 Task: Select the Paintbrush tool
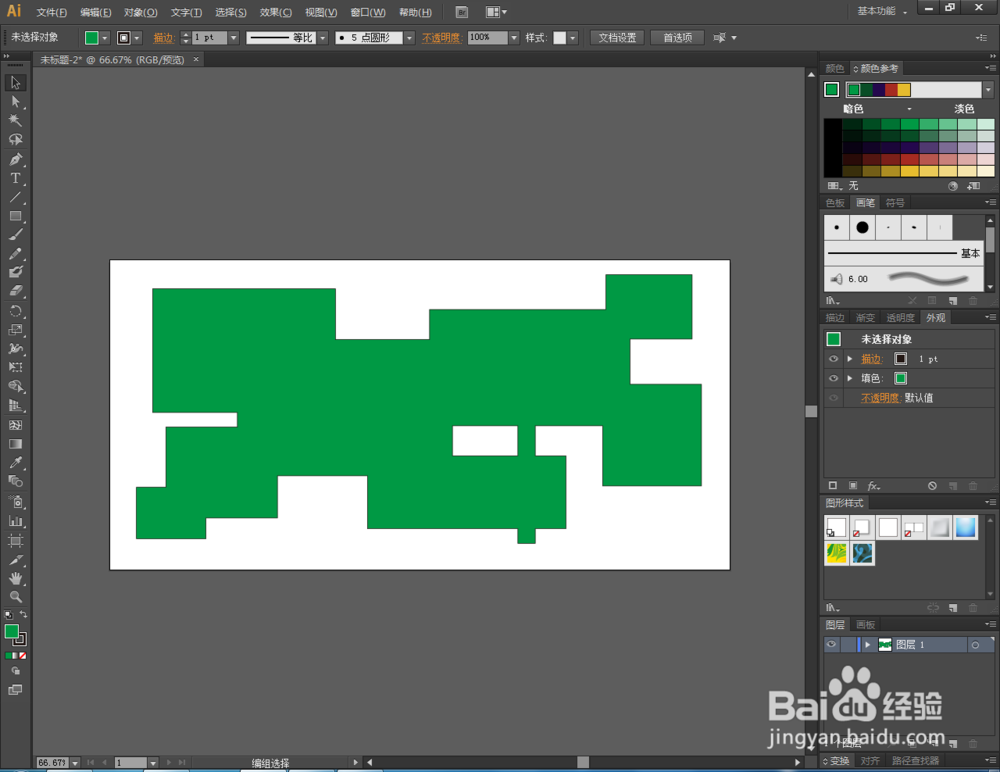coord(15,235)
